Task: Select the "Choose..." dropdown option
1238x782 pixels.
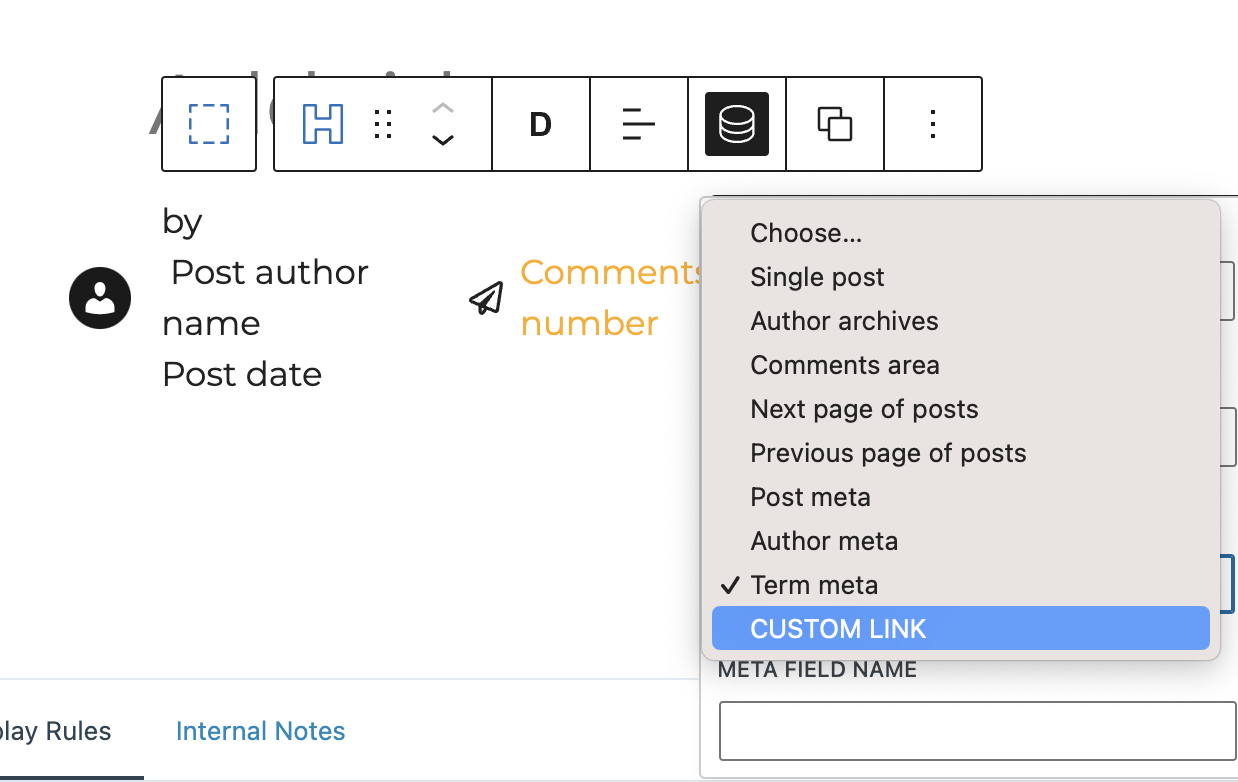Action: [806, 233]
